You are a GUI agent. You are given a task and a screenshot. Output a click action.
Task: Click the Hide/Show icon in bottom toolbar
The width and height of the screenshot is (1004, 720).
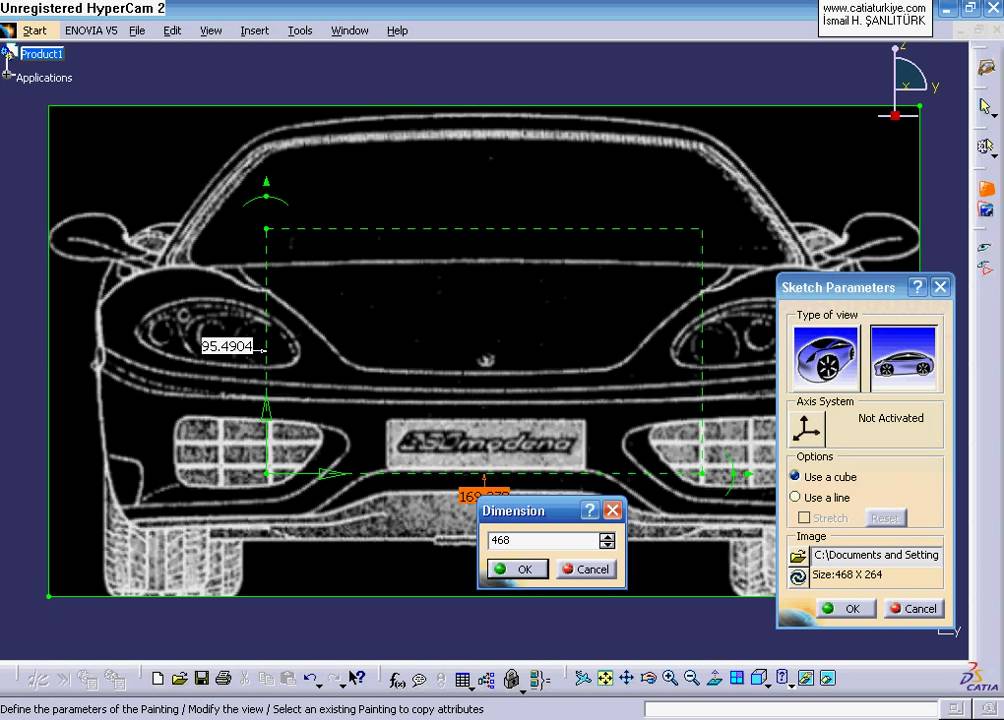point(806,678)
